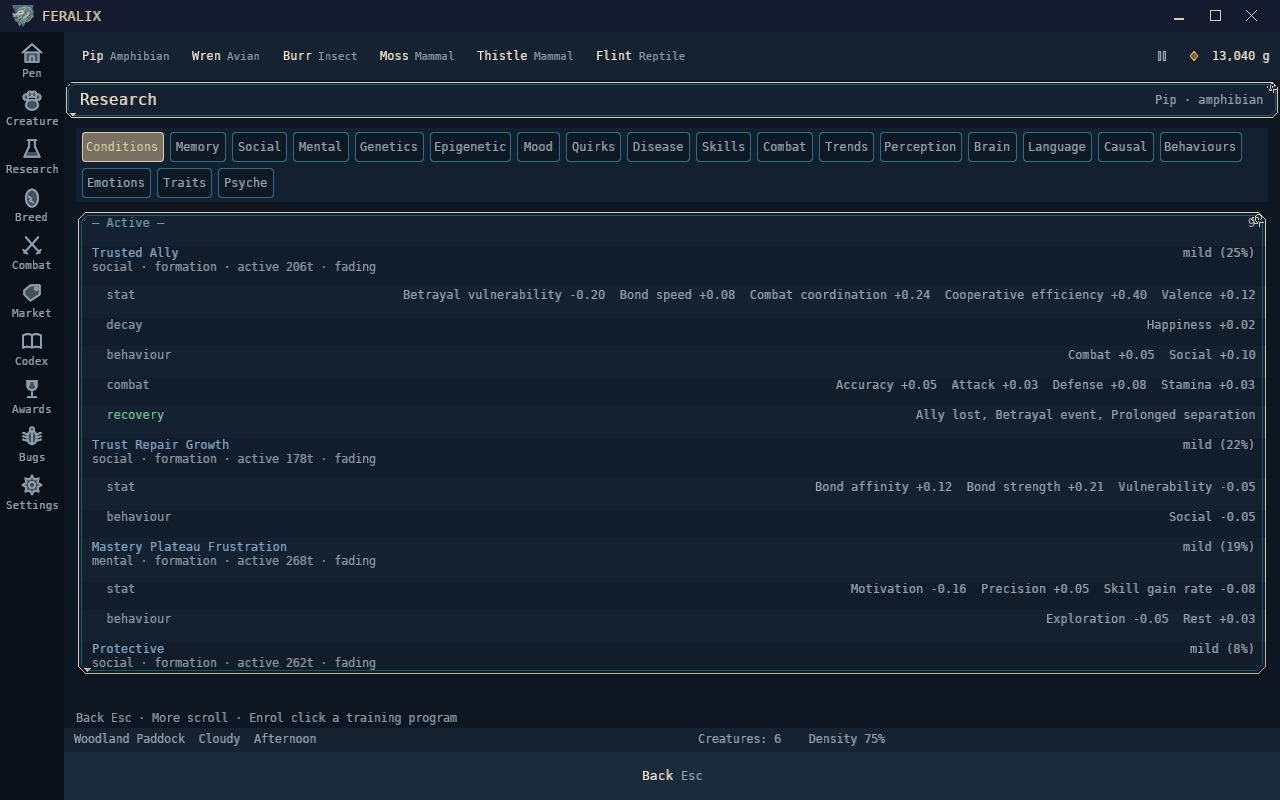Switch to the Psyche tab
1280x800 pixels.
tap(246, 183)
